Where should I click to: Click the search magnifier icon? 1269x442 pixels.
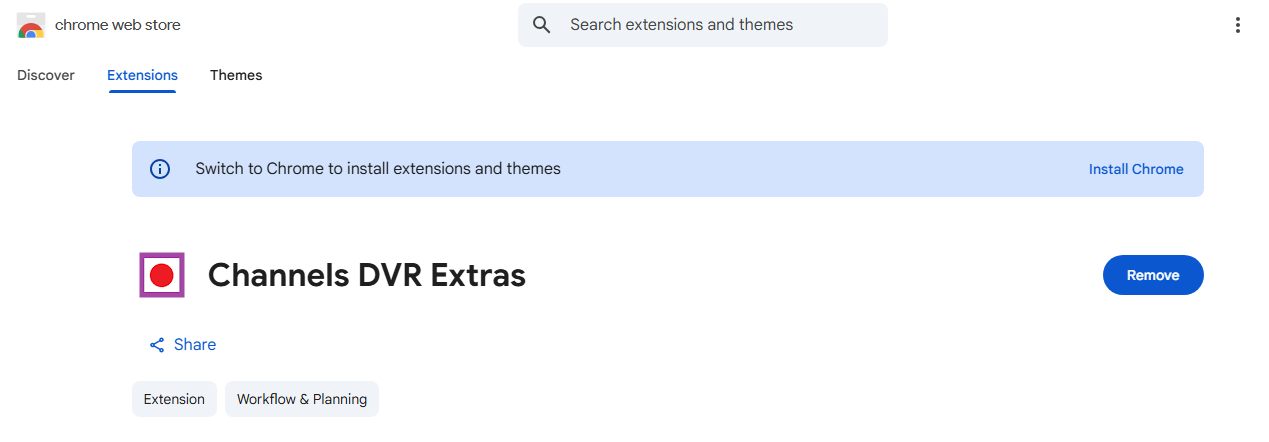tap(542, 25)
